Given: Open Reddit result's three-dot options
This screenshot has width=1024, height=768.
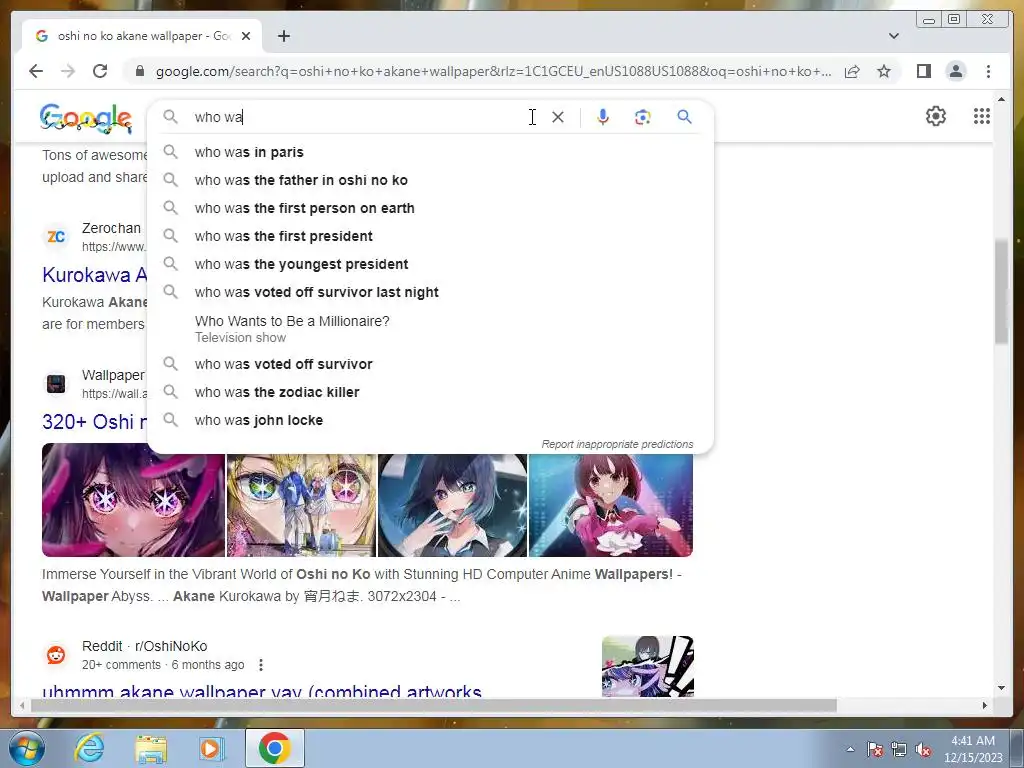Looking at the screenshot, I should tap(261, 665).
